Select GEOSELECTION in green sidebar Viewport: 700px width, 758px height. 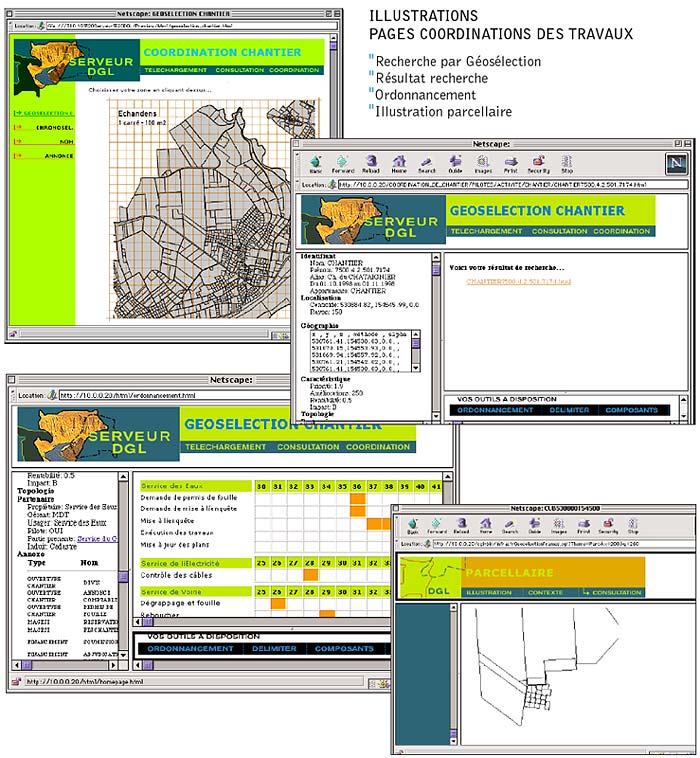[44, 113]
